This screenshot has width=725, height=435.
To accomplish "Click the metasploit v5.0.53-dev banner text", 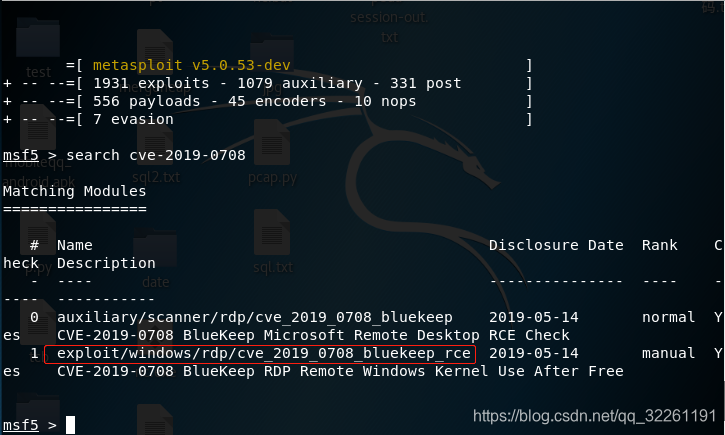I will point(191,65).
